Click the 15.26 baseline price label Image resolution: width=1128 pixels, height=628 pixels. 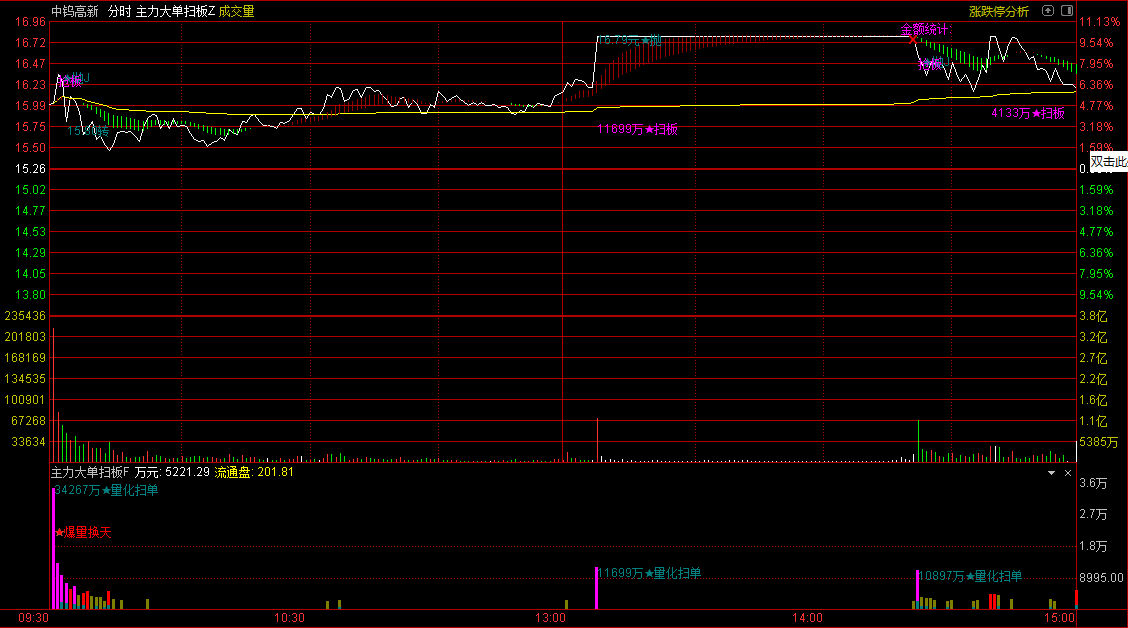[x=30, y=169]
